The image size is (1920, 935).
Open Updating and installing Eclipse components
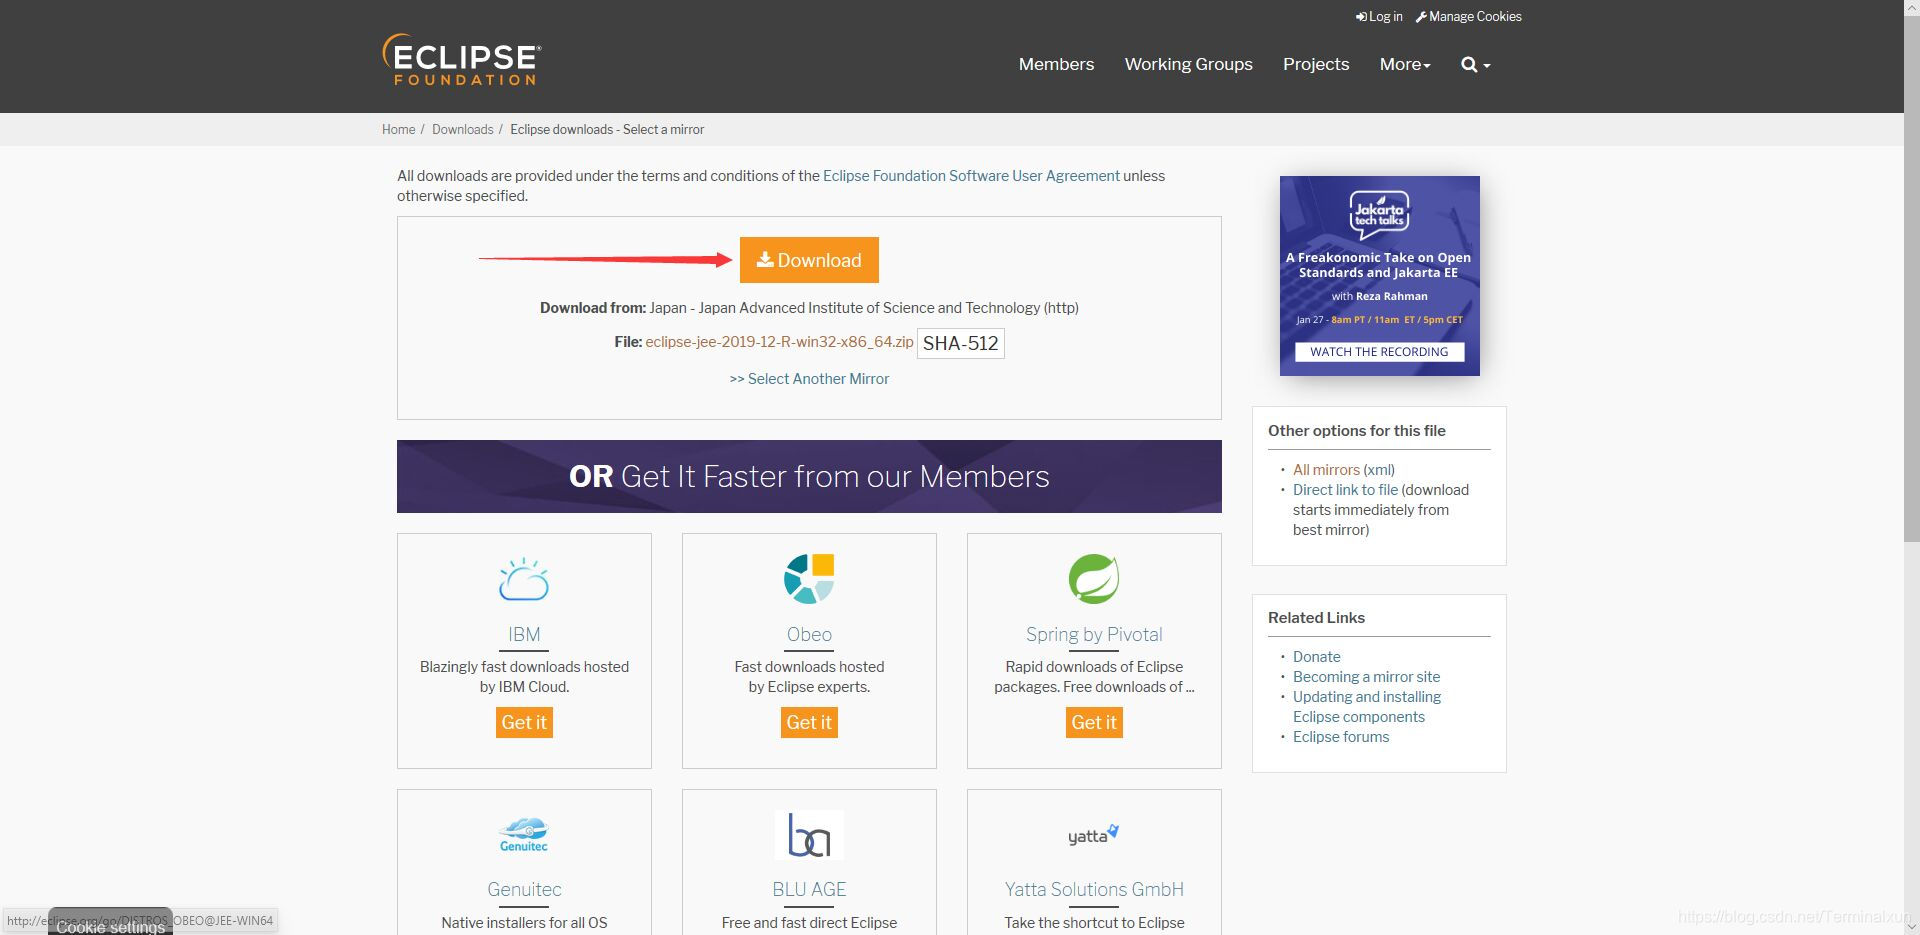pyautogui.click(x=1366, y=707)
